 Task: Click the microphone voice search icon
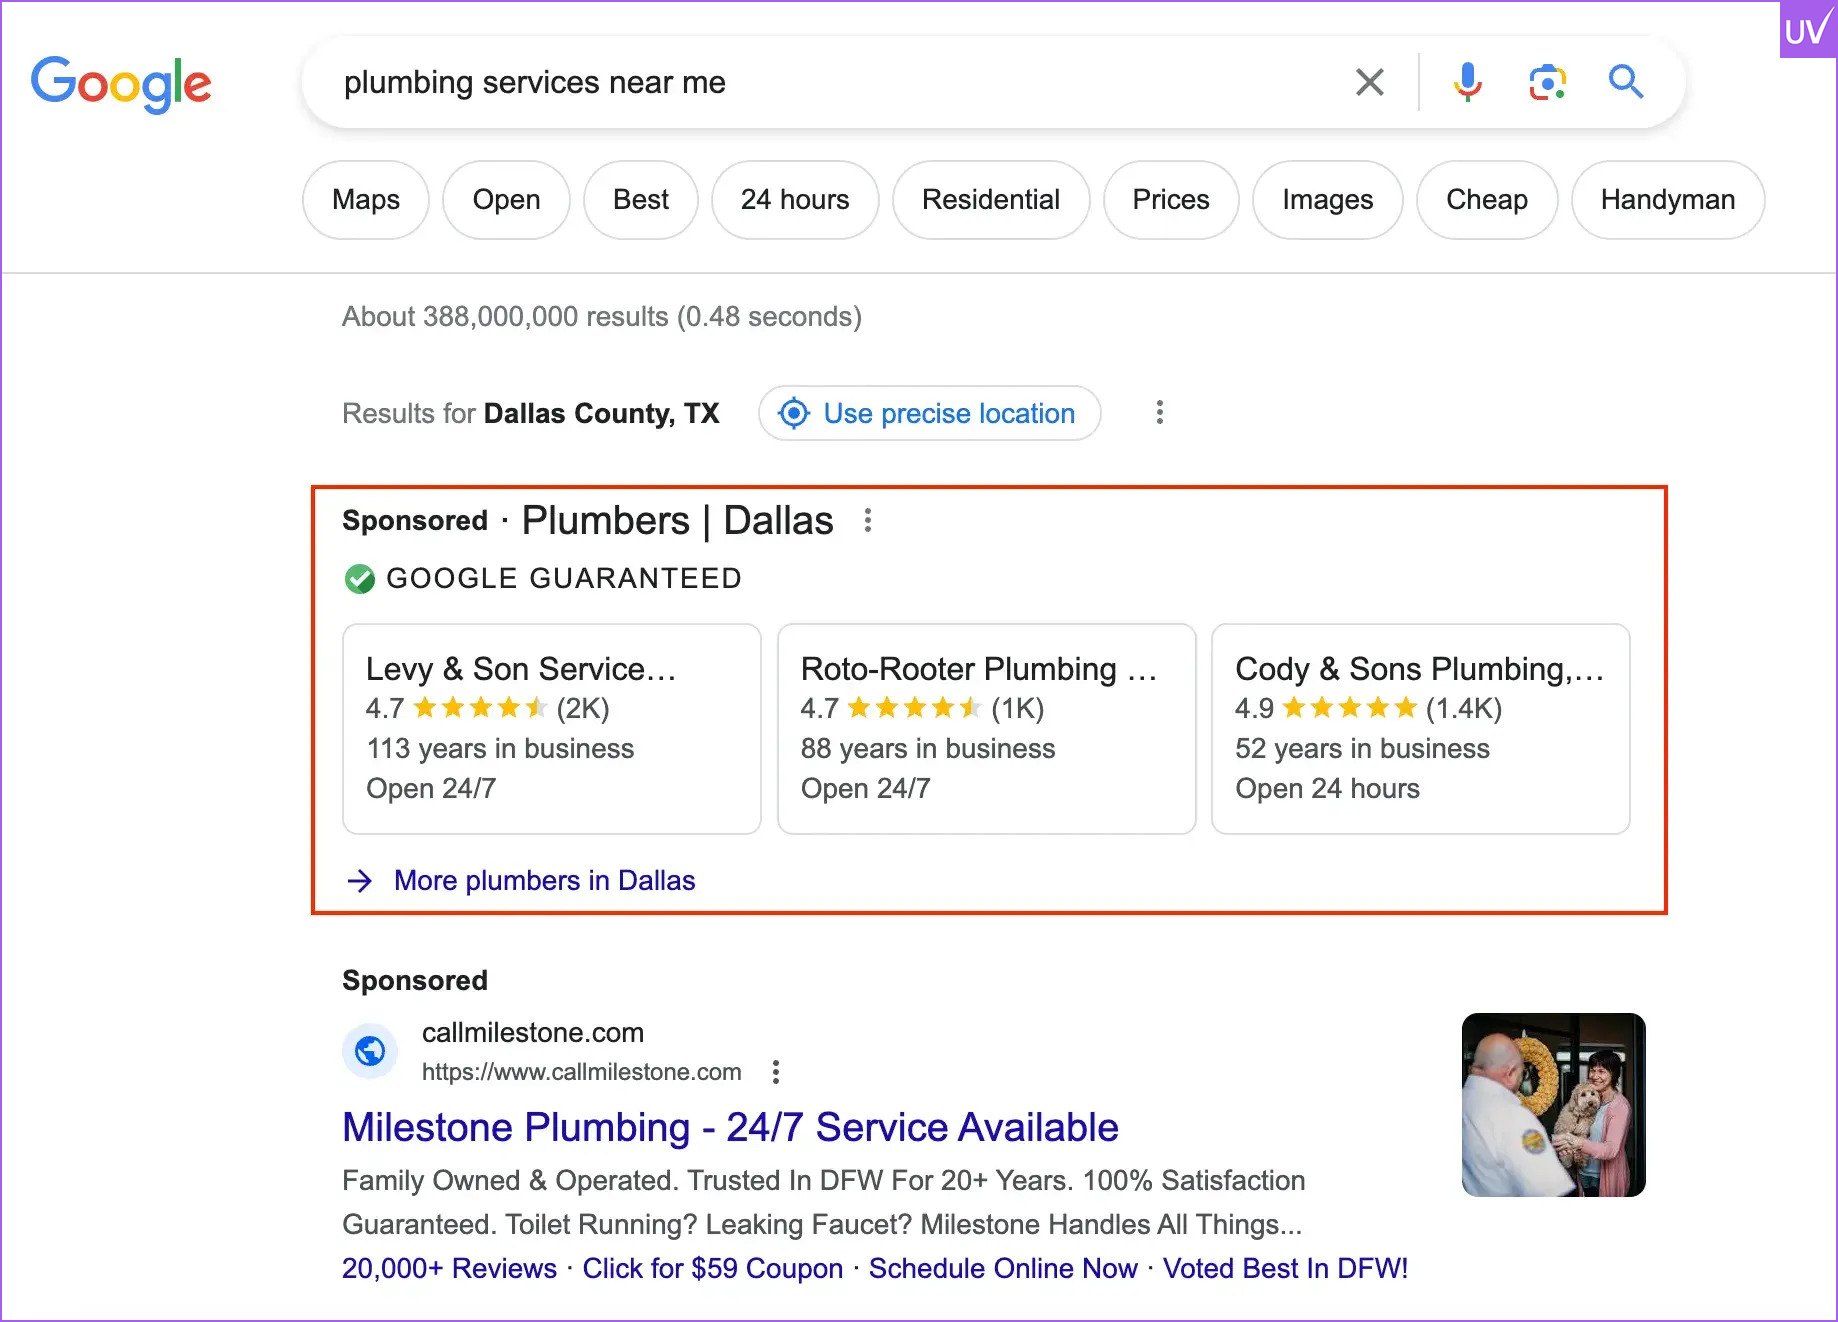[x=1467, y=82]
